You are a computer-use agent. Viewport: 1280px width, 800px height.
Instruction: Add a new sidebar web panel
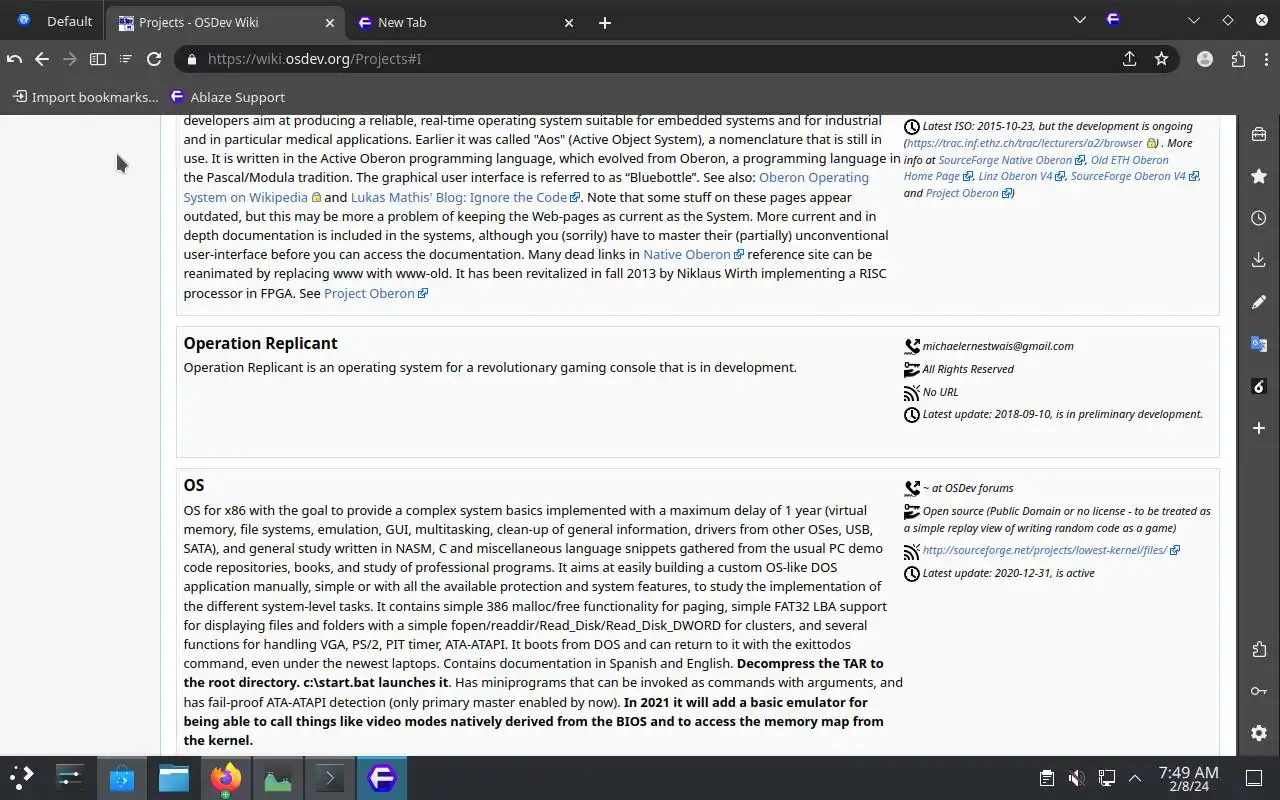(1259, 428)
